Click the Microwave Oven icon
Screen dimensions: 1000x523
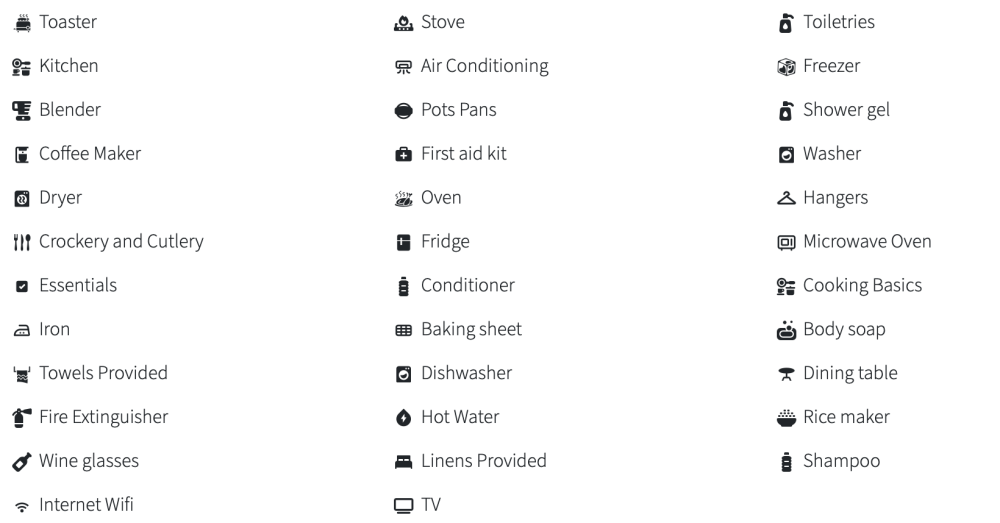(786, 242)
